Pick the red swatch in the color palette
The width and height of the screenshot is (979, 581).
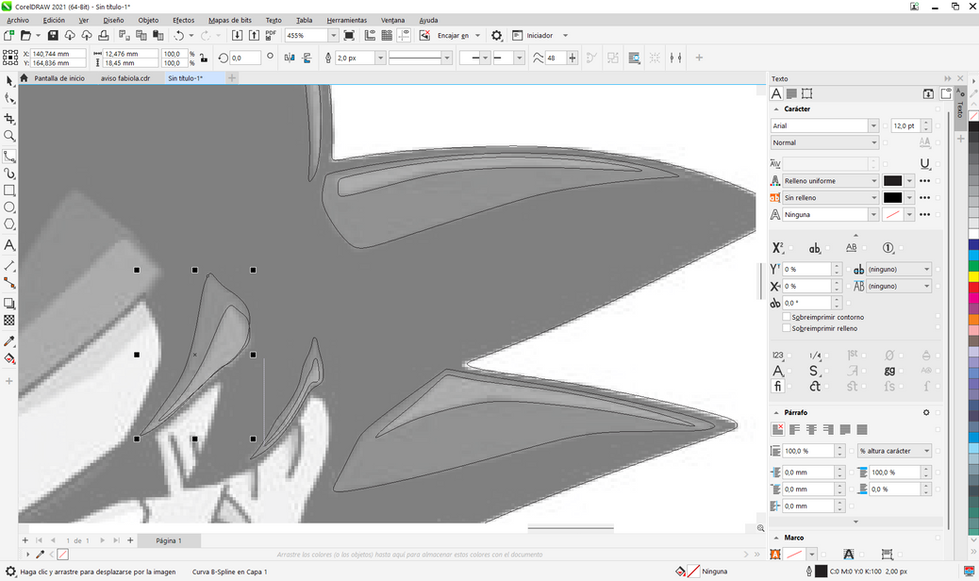973,287
